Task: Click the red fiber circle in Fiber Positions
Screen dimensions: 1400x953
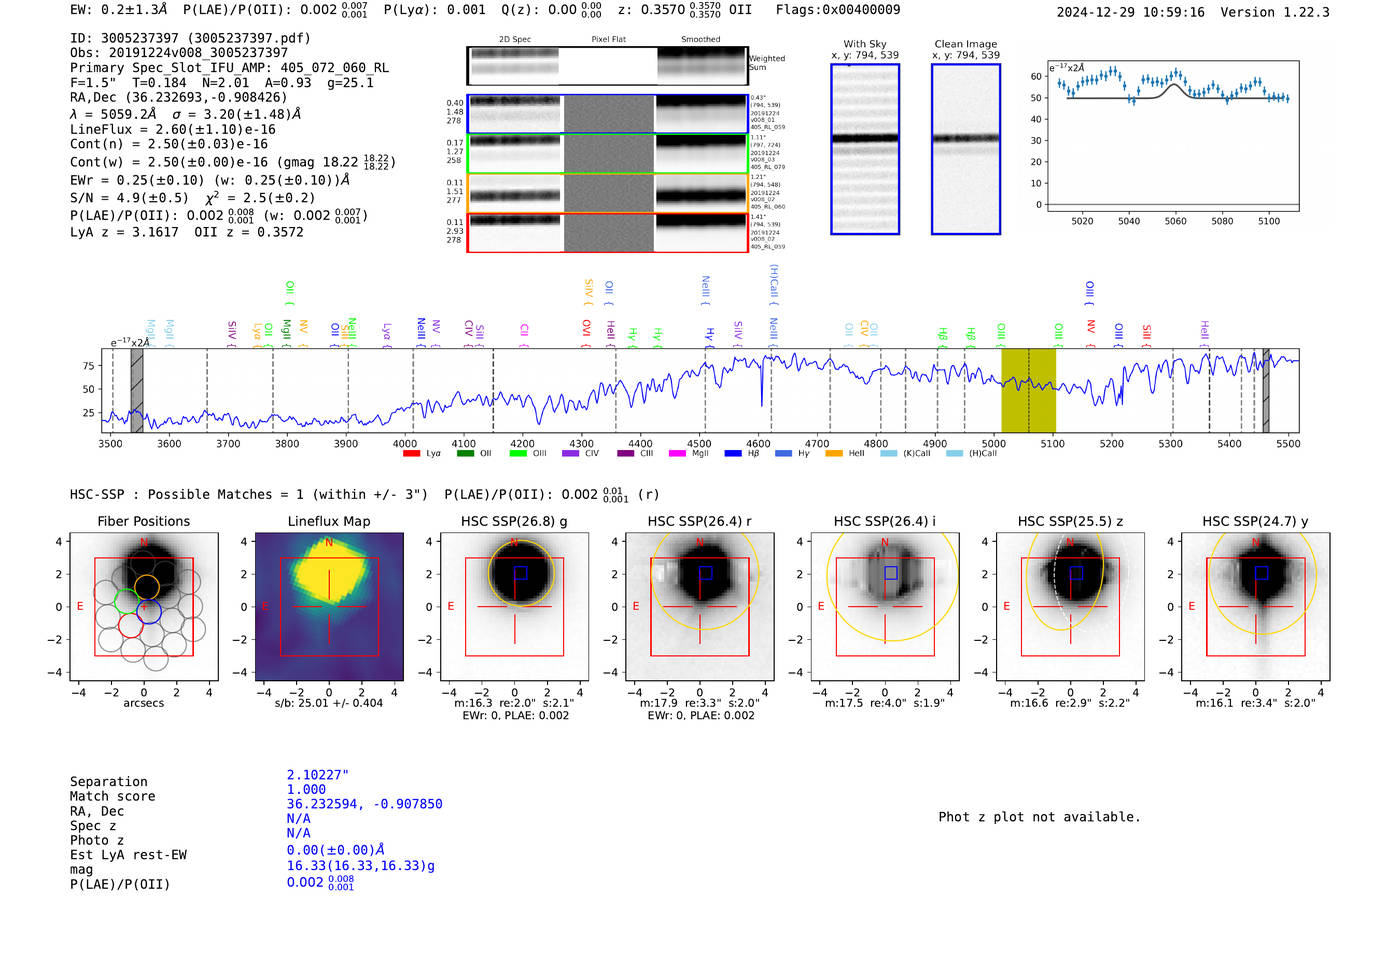Action: click(x=130, y=625)
